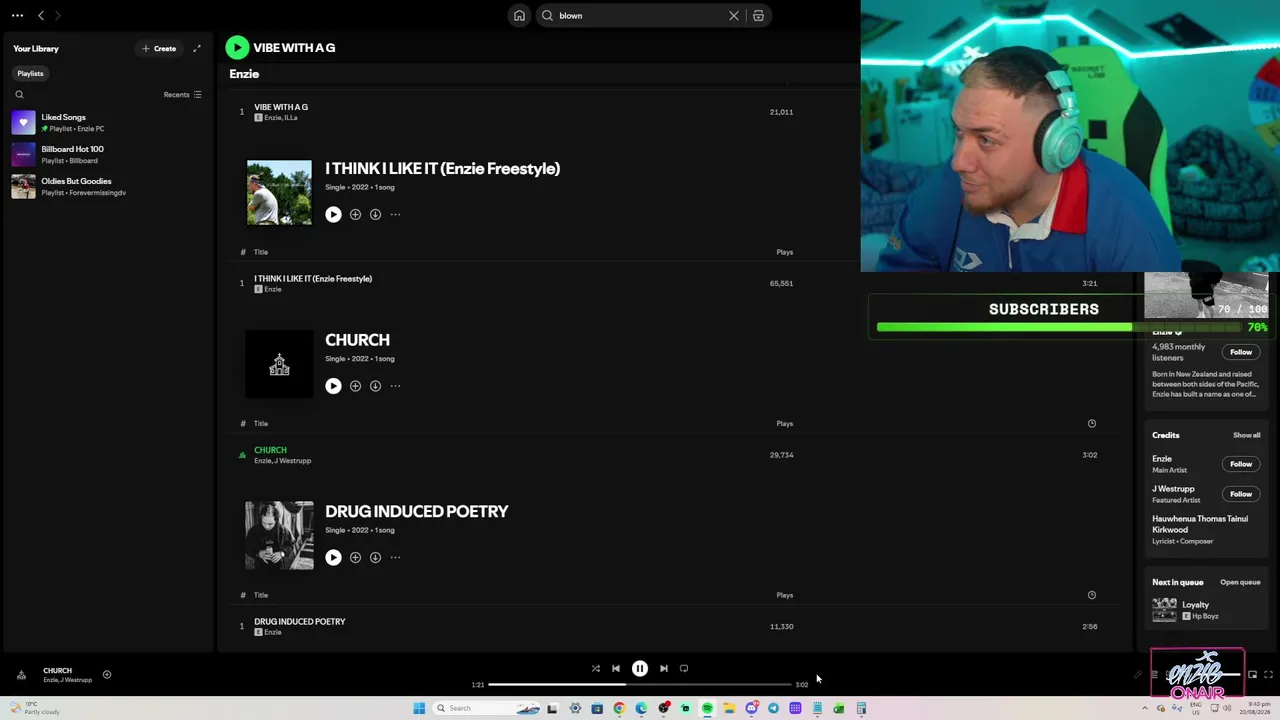Show all credits
This screenshot has height=720, width=1280.
point(1246,435)
